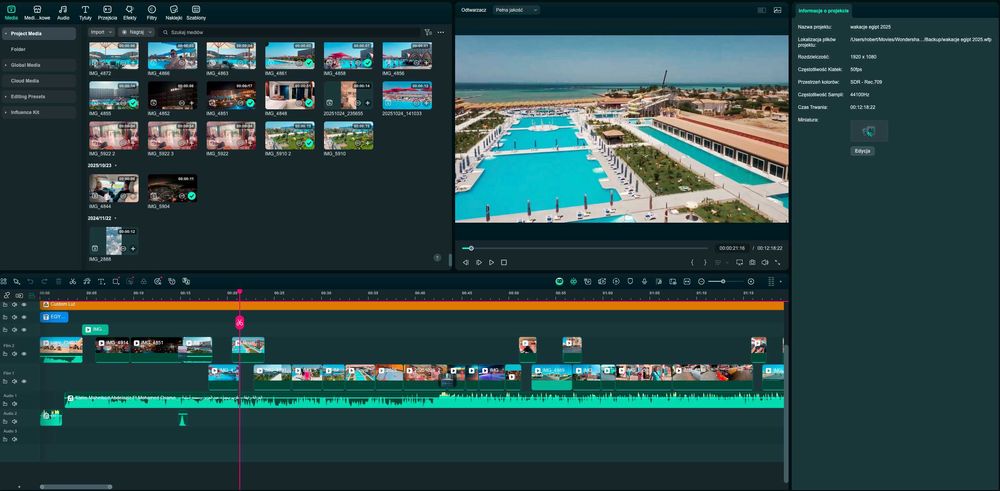Expand the preview to fullscreen
This screenshot has width=1000, height=491.
coord(777,262)
